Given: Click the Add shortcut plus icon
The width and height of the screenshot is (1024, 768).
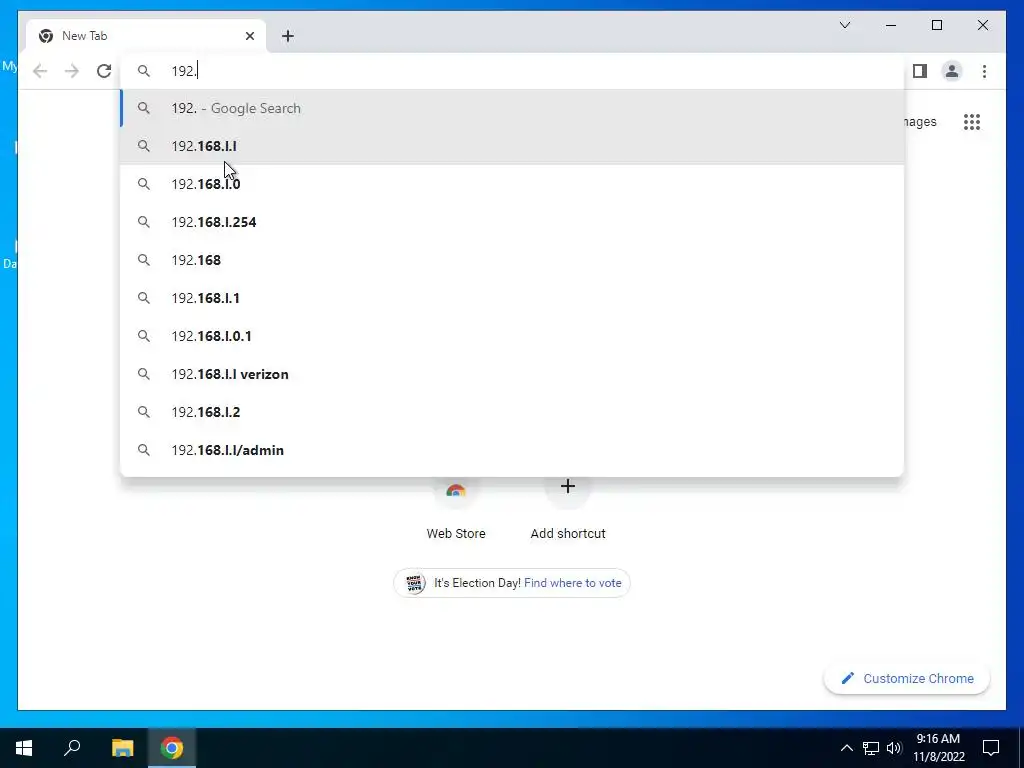Looking at the screenshot, I should (568, 486).
